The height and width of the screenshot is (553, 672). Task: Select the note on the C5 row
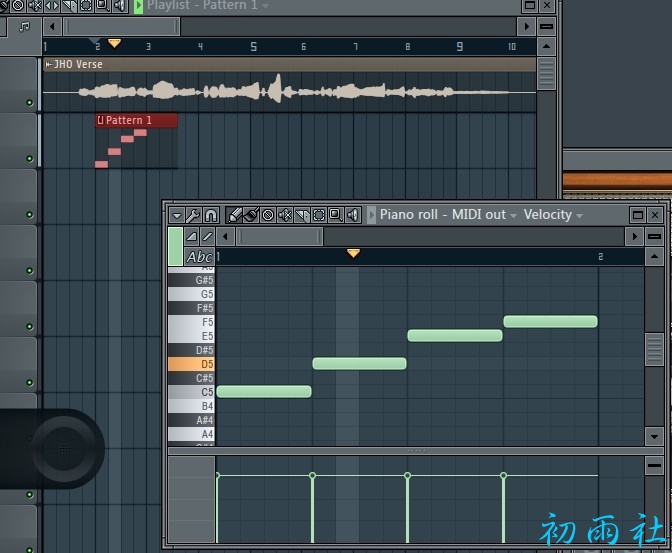[264, 391]
